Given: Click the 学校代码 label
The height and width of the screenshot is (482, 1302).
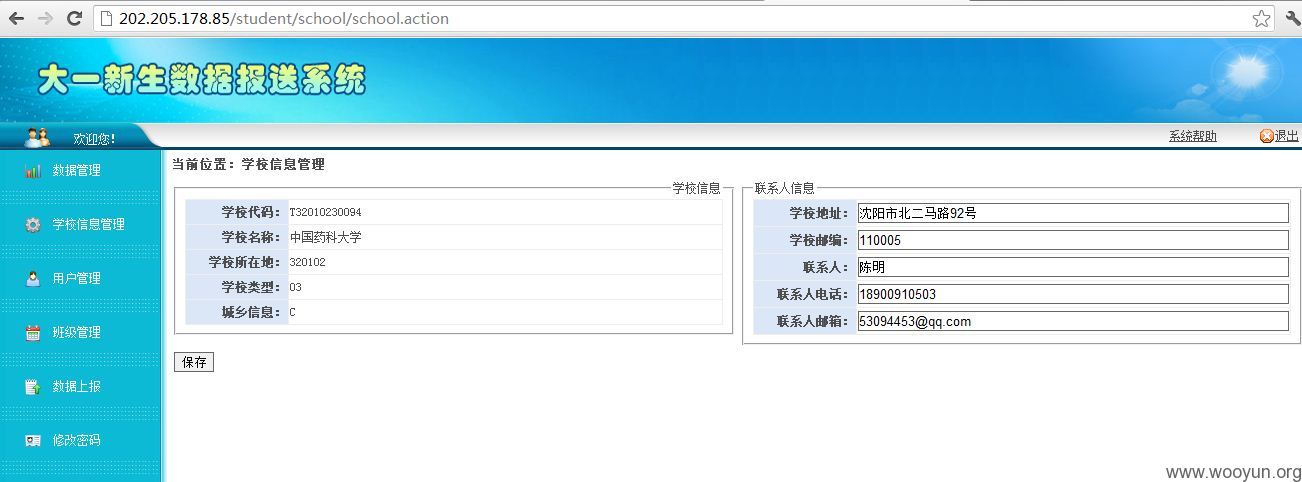Looking at the screenshot, I should tap(251, 212).
